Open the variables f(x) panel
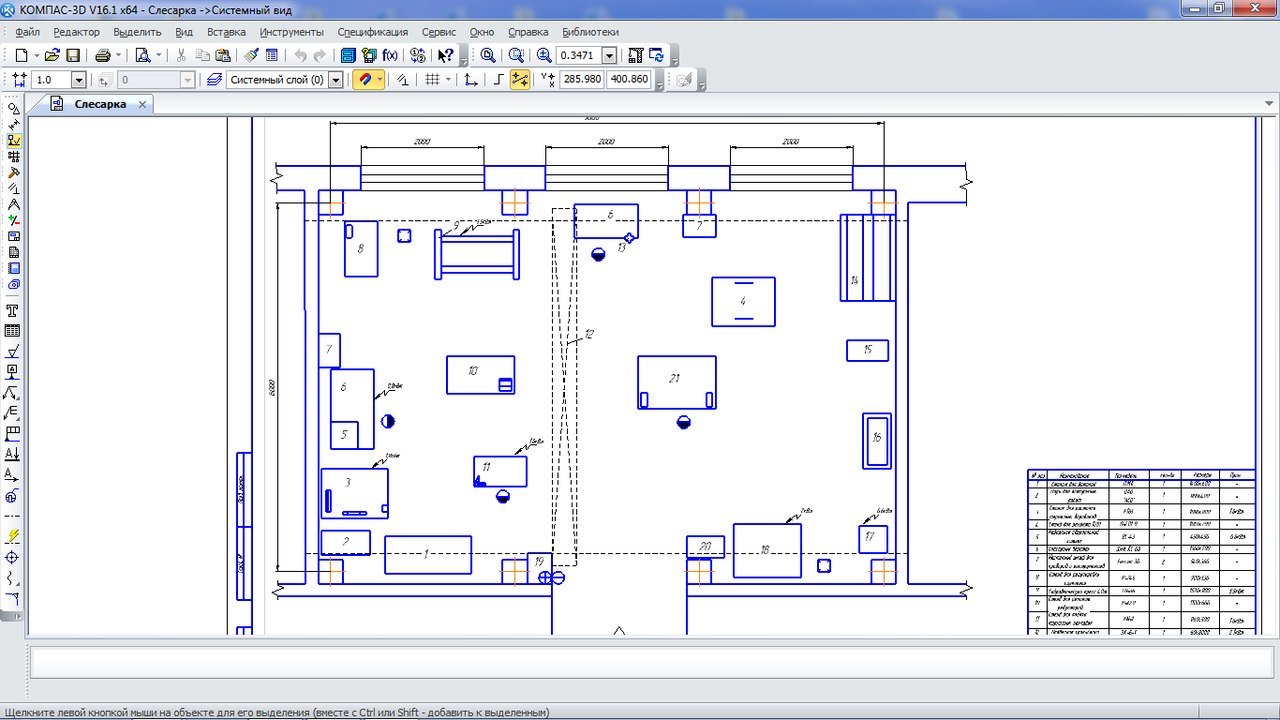 coord(390,56)
